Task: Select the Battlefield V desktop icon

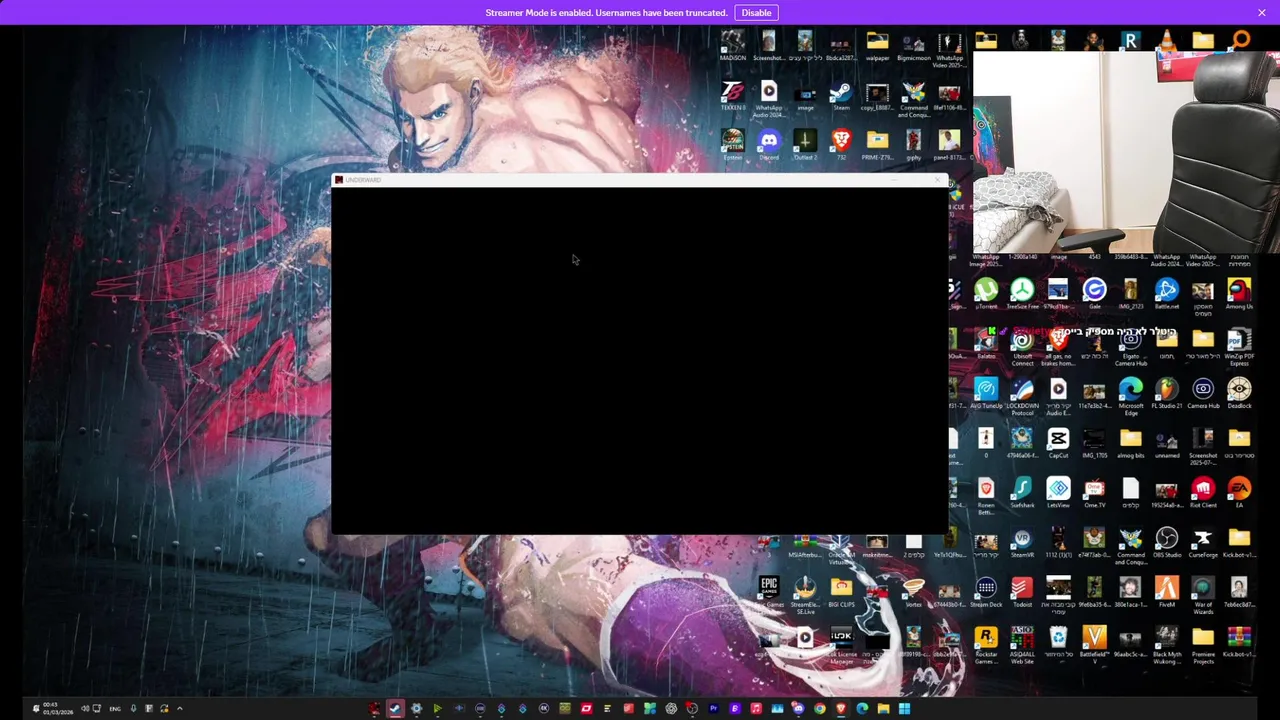Action: 1094,645
